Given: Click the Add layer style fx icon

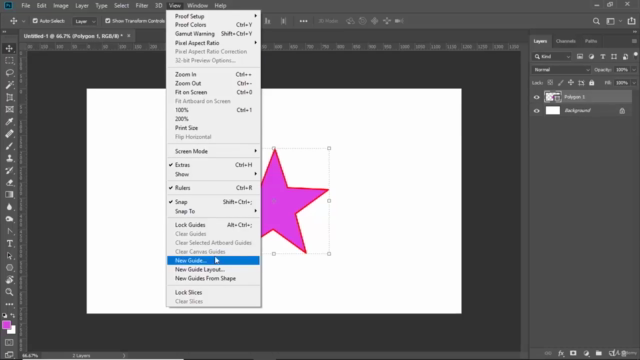Looking at the screenshot, I should point(561,353).
